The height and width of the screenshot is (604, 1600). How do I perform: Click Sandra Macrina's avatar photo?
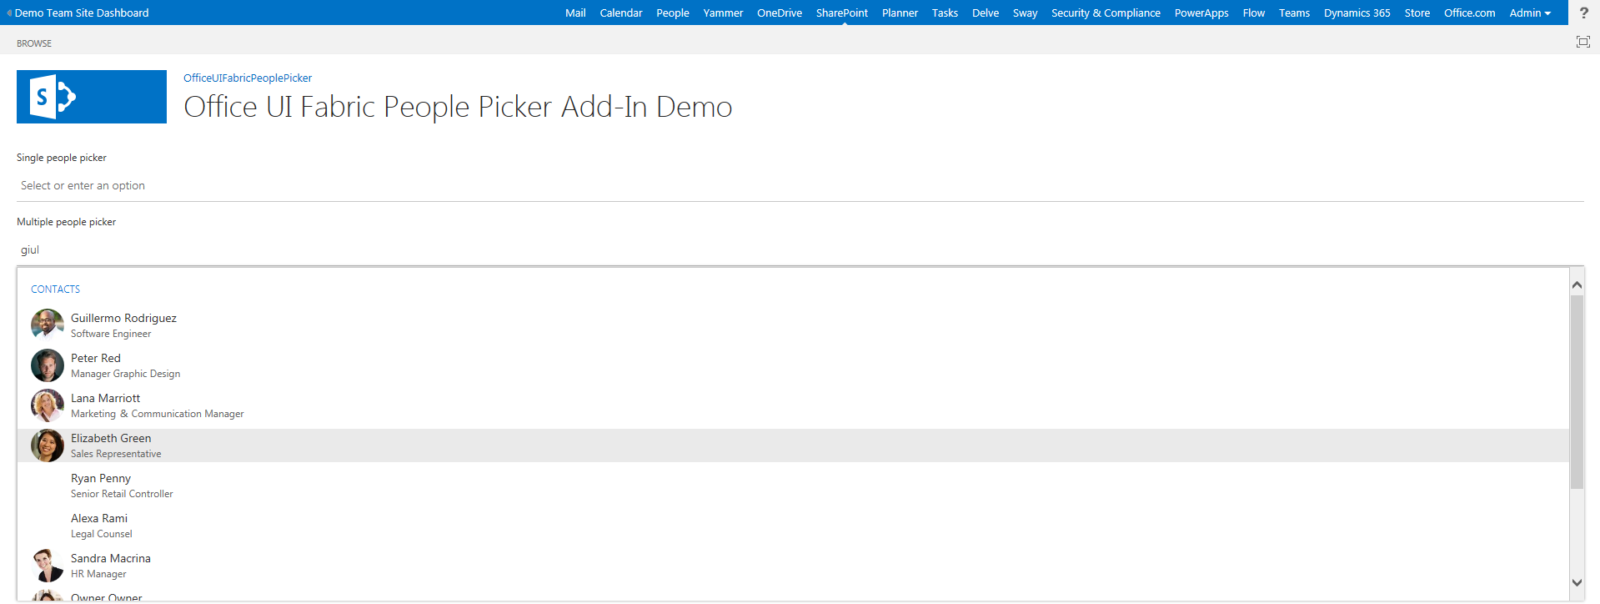click(47, 565)
